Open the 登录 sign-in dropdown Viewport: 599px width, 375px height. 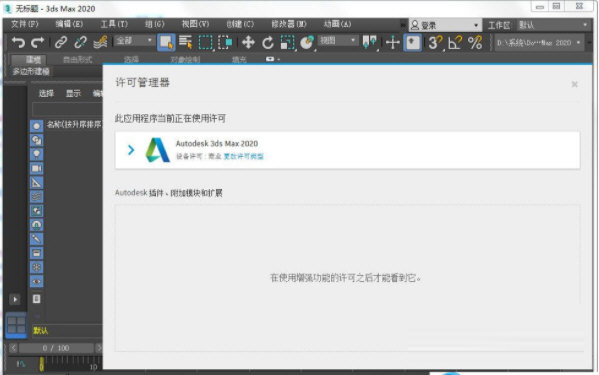(x=445, y=25)
